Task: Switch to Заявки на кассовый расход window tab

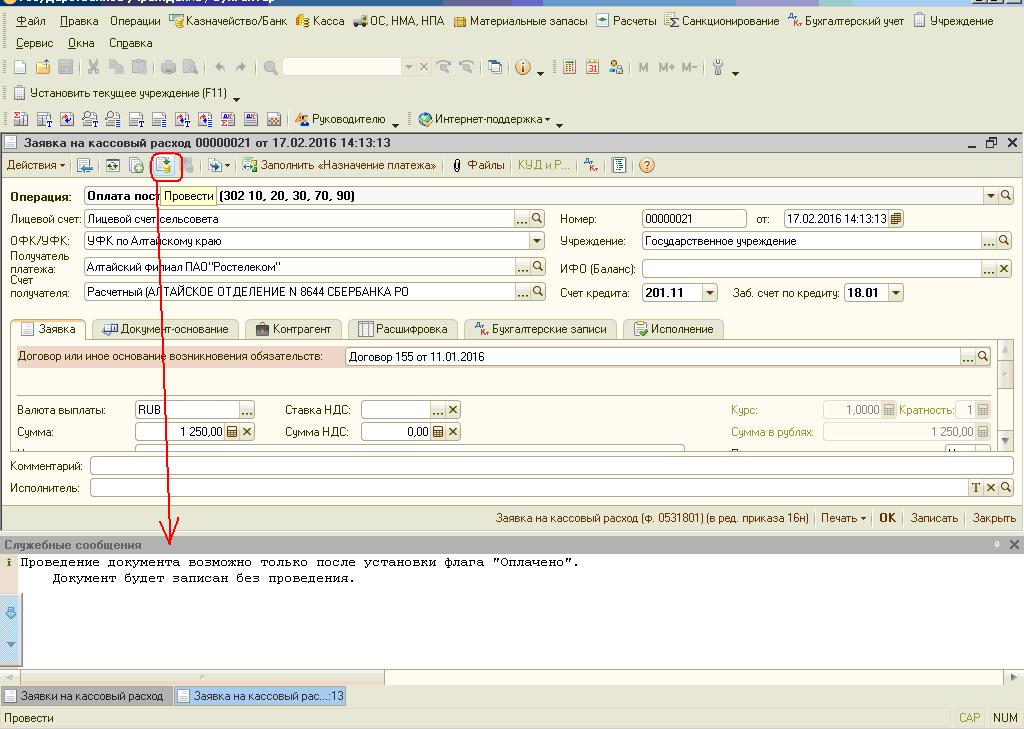Action: click(87, 696)
